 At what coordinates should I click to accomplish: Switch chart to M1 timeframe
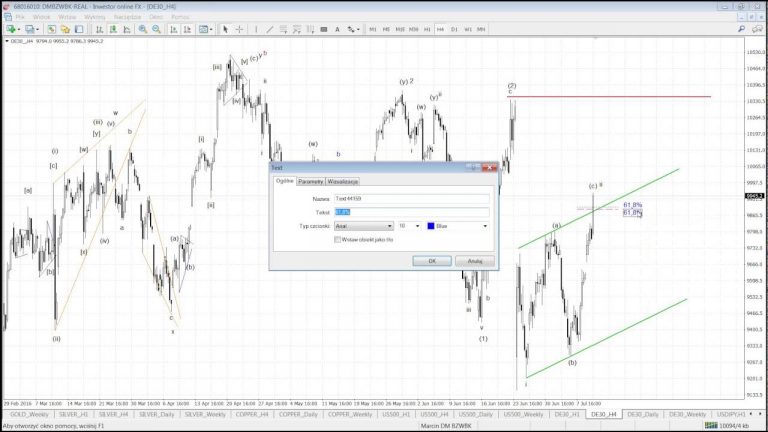[373, 29]
